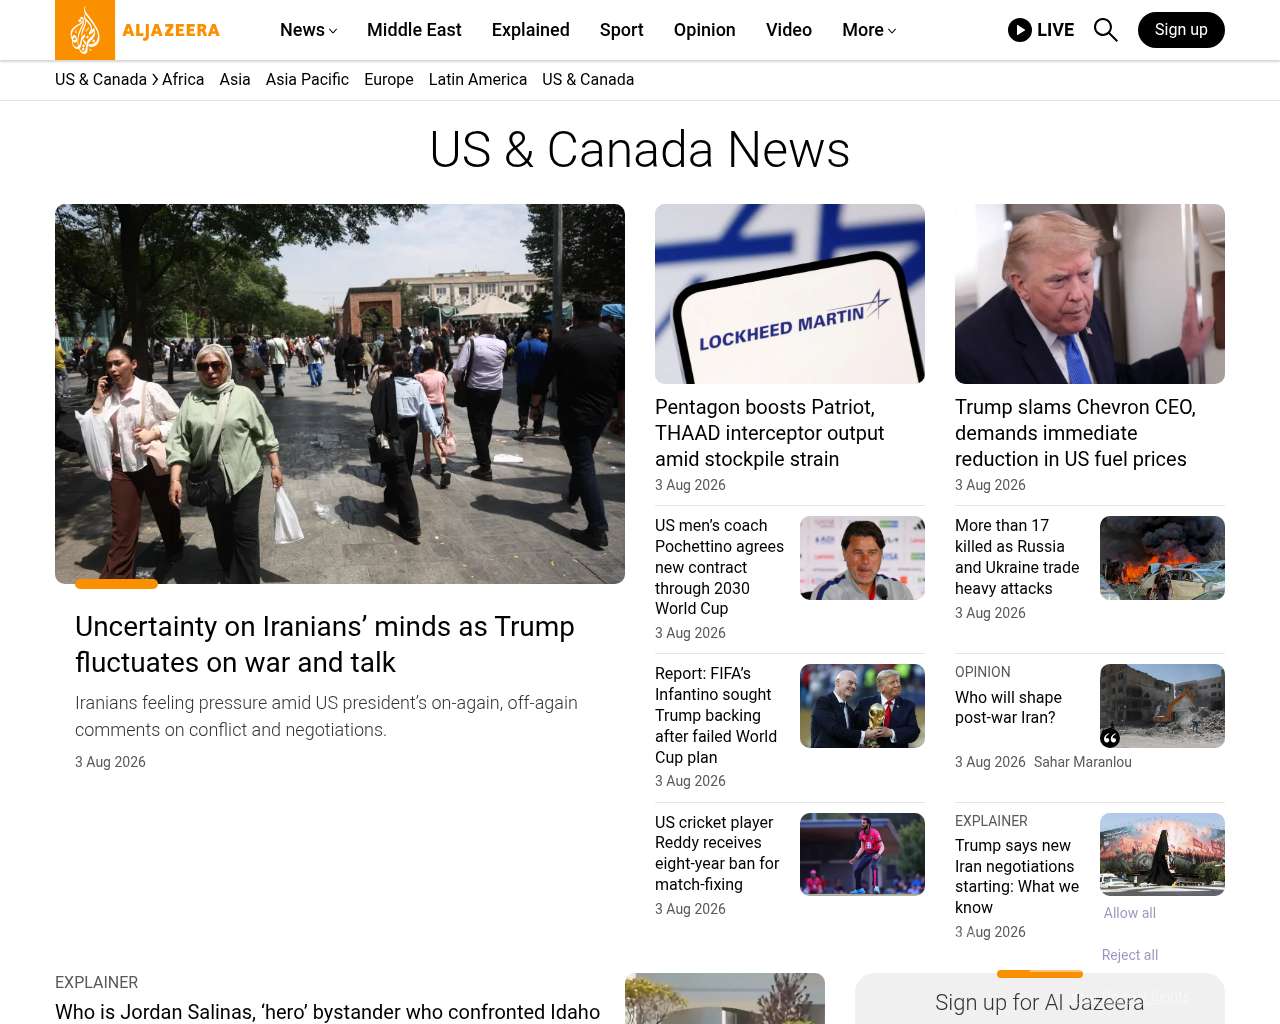Go to the Opinion section
The height and width of the screenshot is (1024, 1280).
point(705,30)
